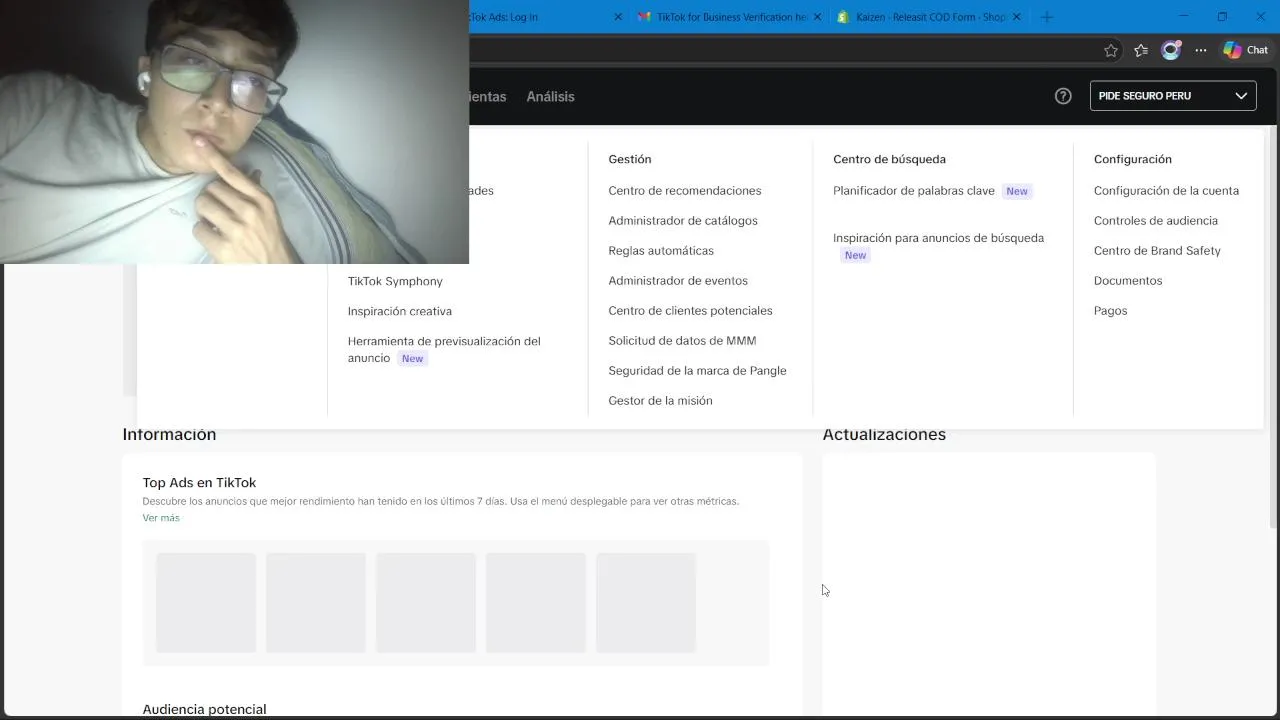Open Administrador de eventos

(x=678, y=280)
